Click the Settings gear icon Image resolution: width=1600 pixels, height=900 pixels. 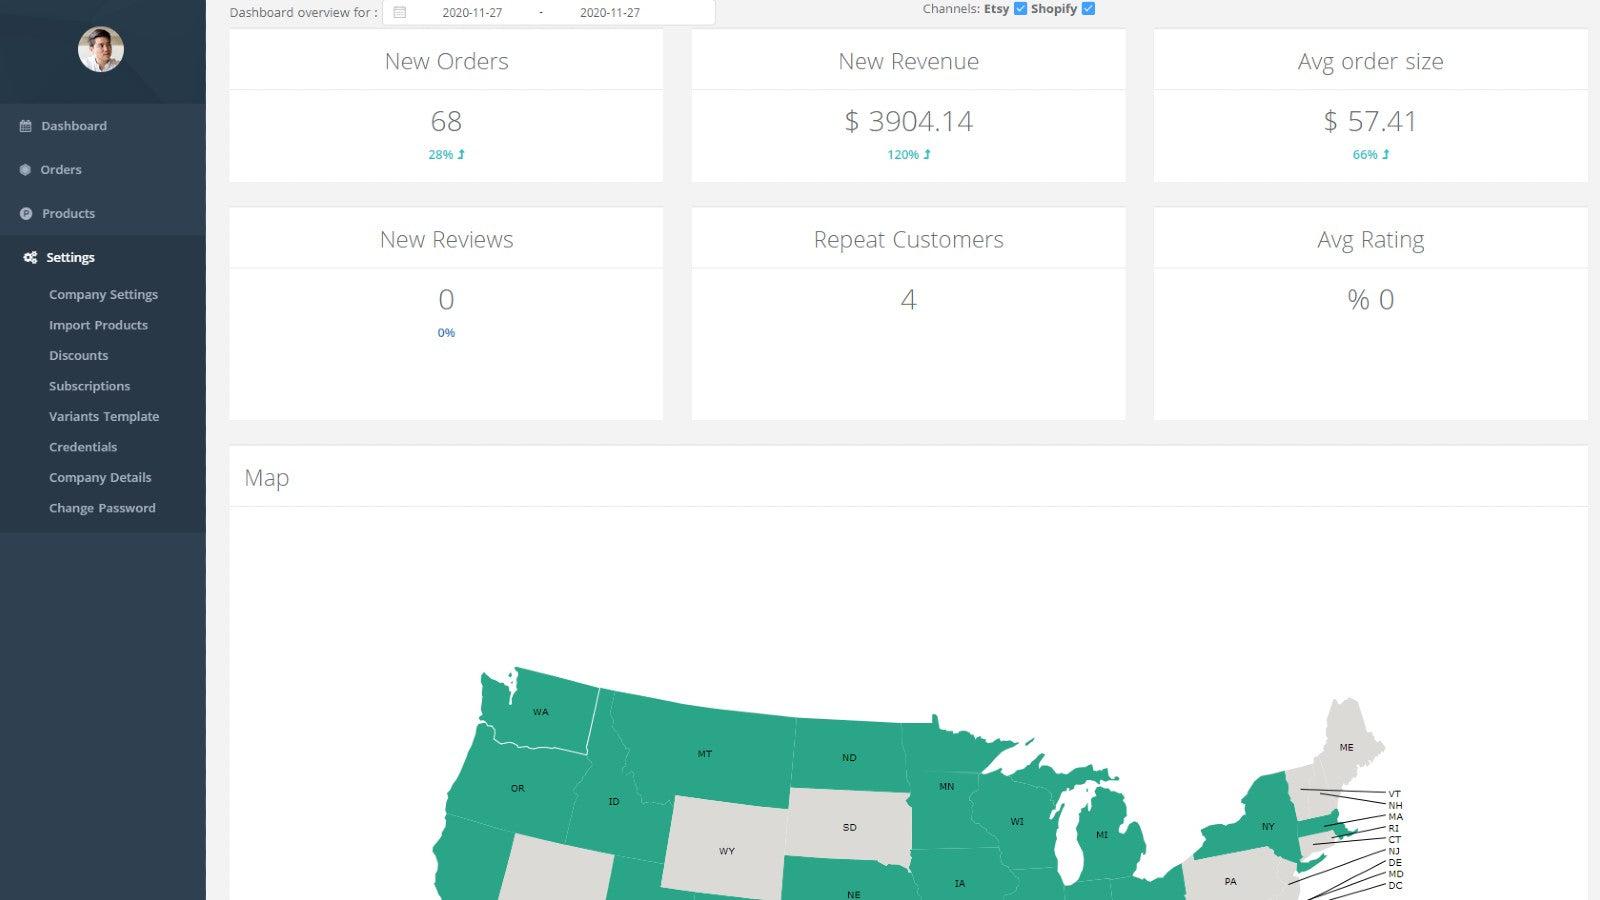coord(28,257)
